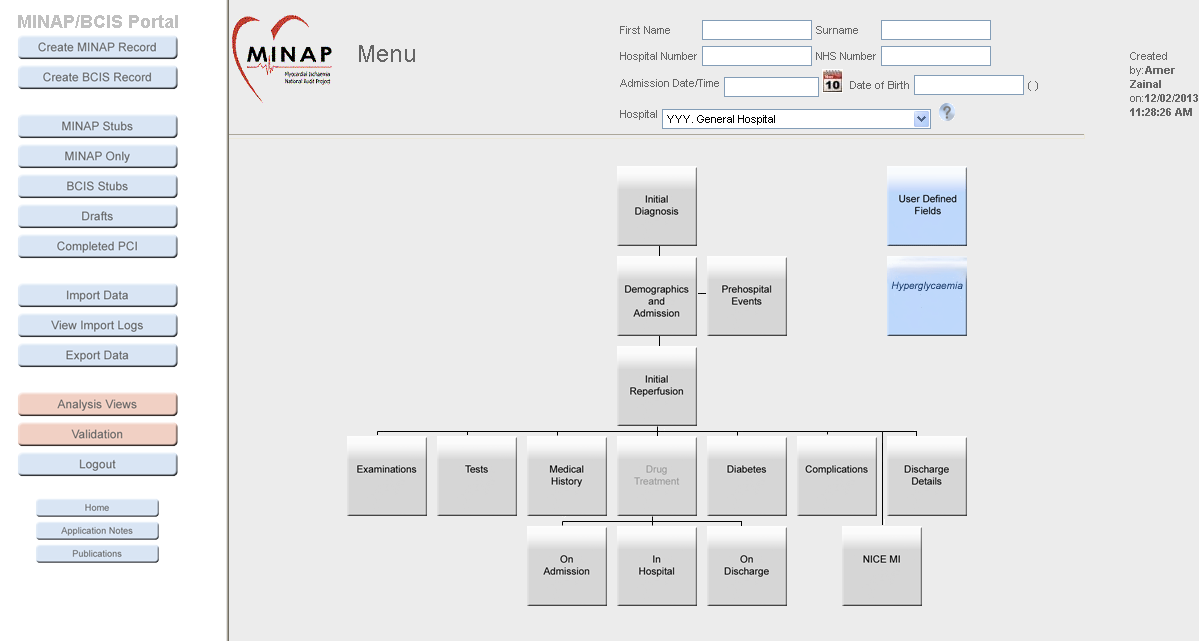The image size is (1199, 641).
Task: Open the On Discharge drug treatment tile
Action: pos(746,566)
